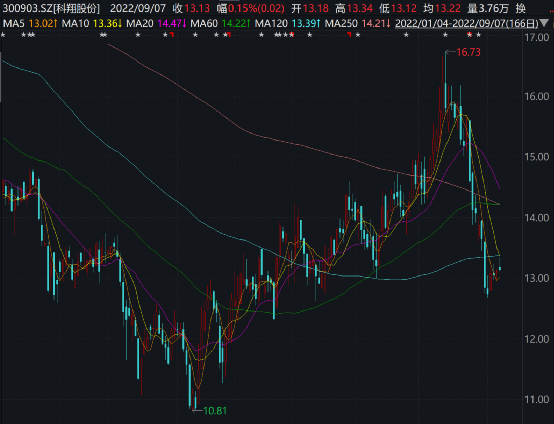Click the 换 turnover label at the header's end
Image resolution: width=554 pixels, height=424 pixels.
click(x=521, y=8)
